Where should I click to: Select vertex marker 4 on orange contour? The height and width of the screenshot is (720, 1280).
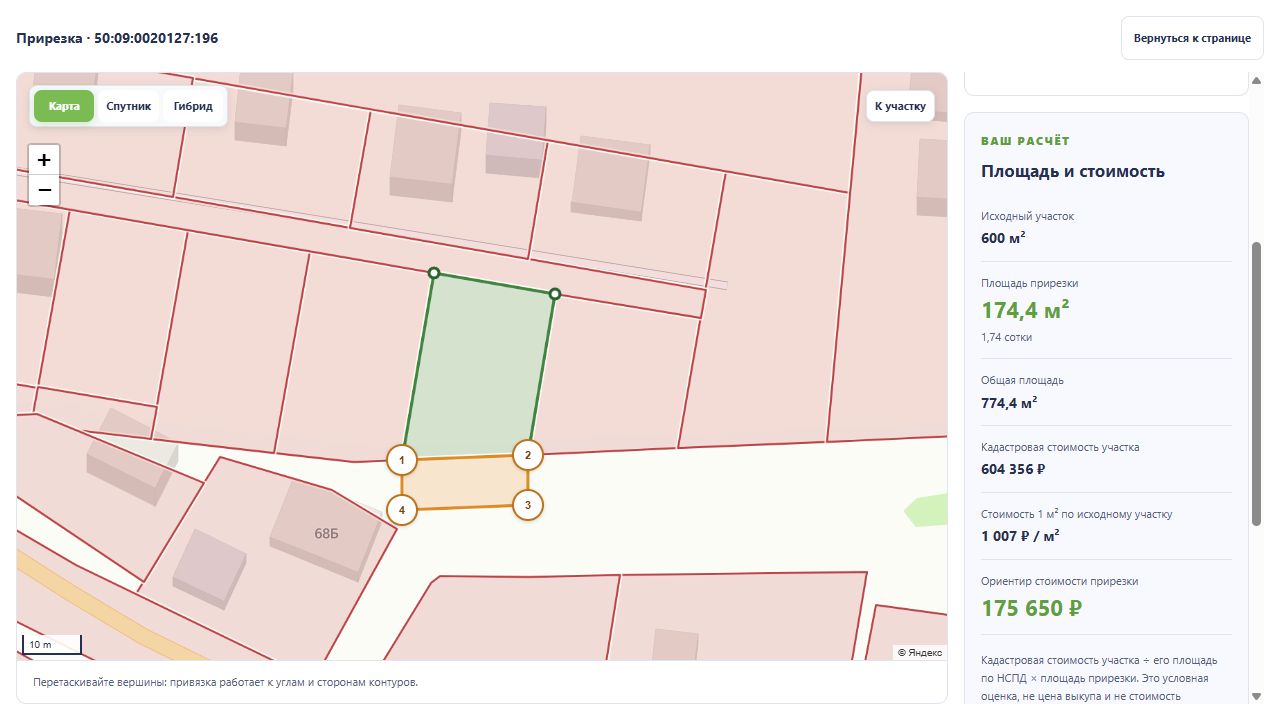click(401, 510)
